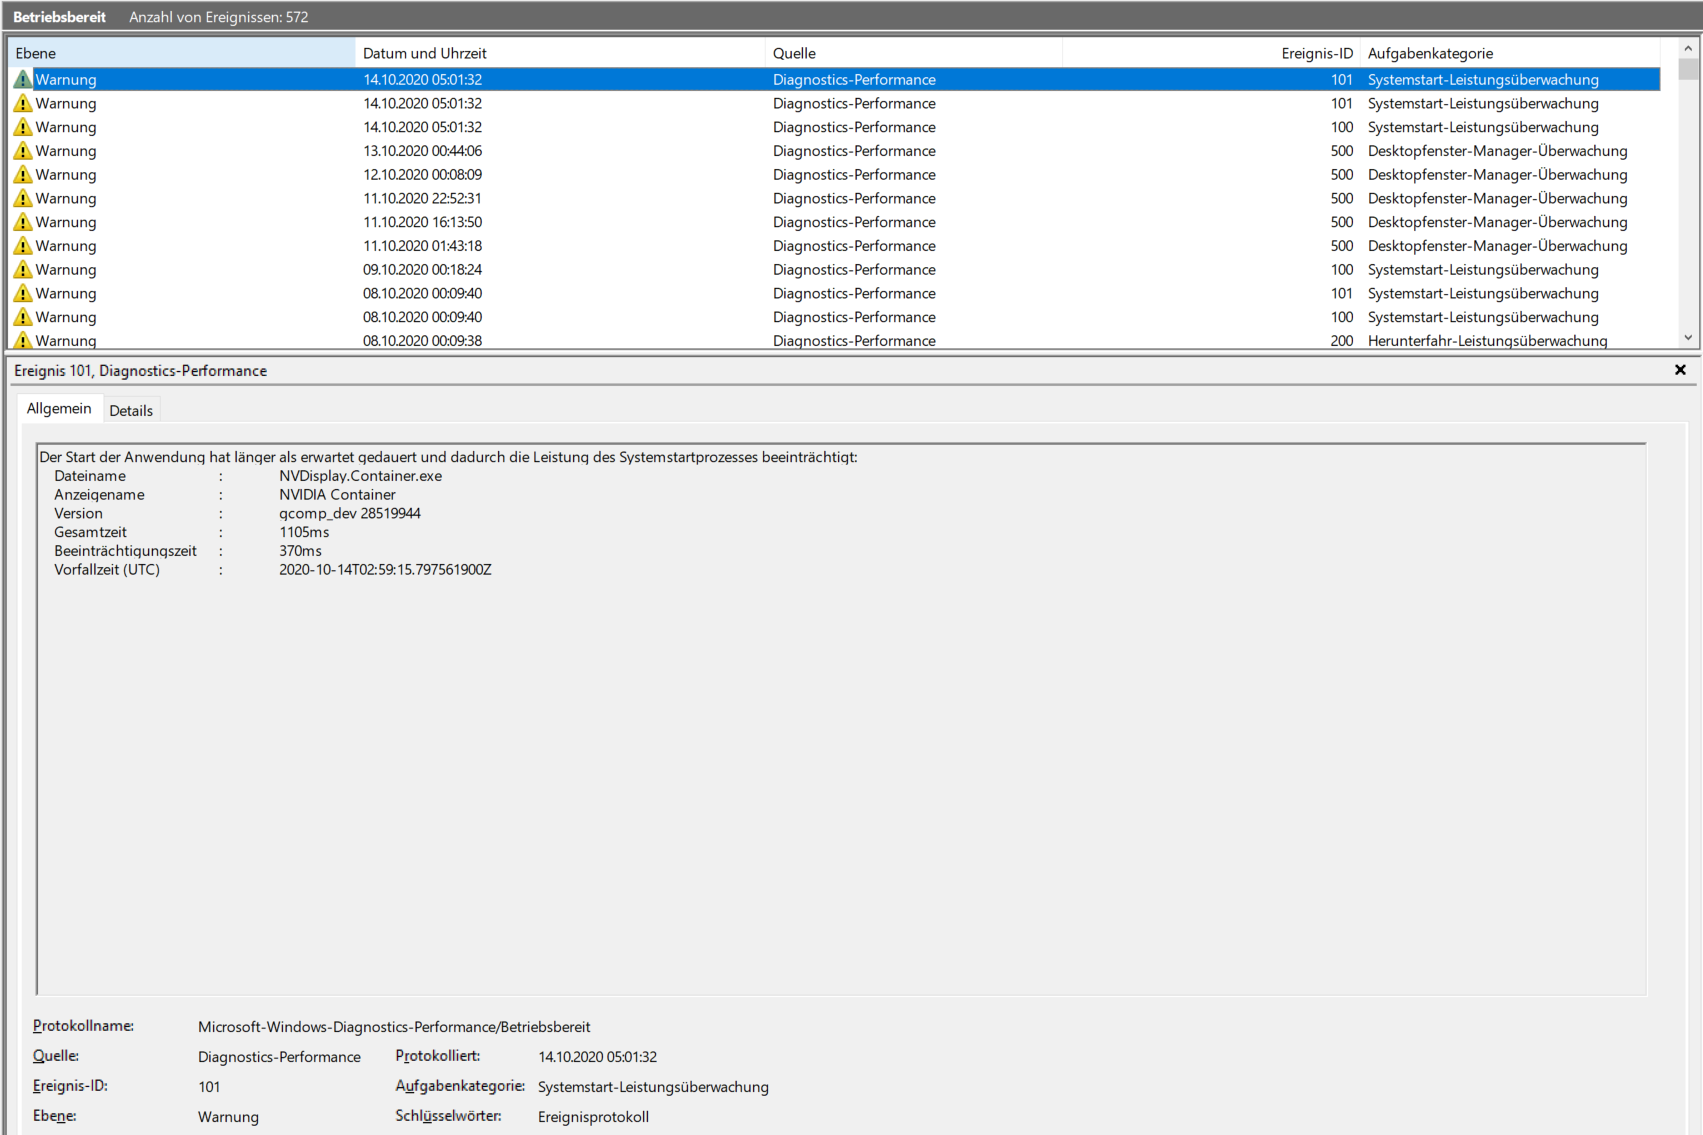Click the Quelle column header
Viewport: 1703px width, 1135px height.
click(x=900, y=52)
